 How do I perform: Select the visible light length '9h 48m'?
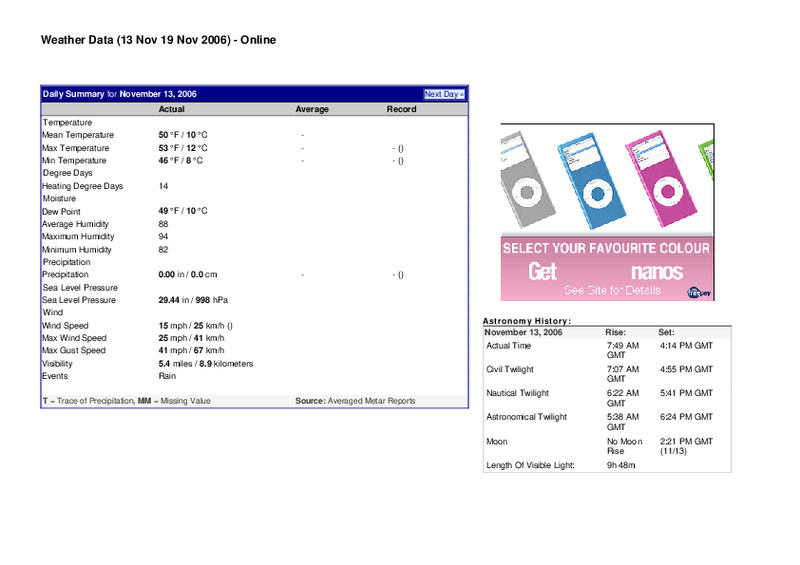click(x=621, y=465)
